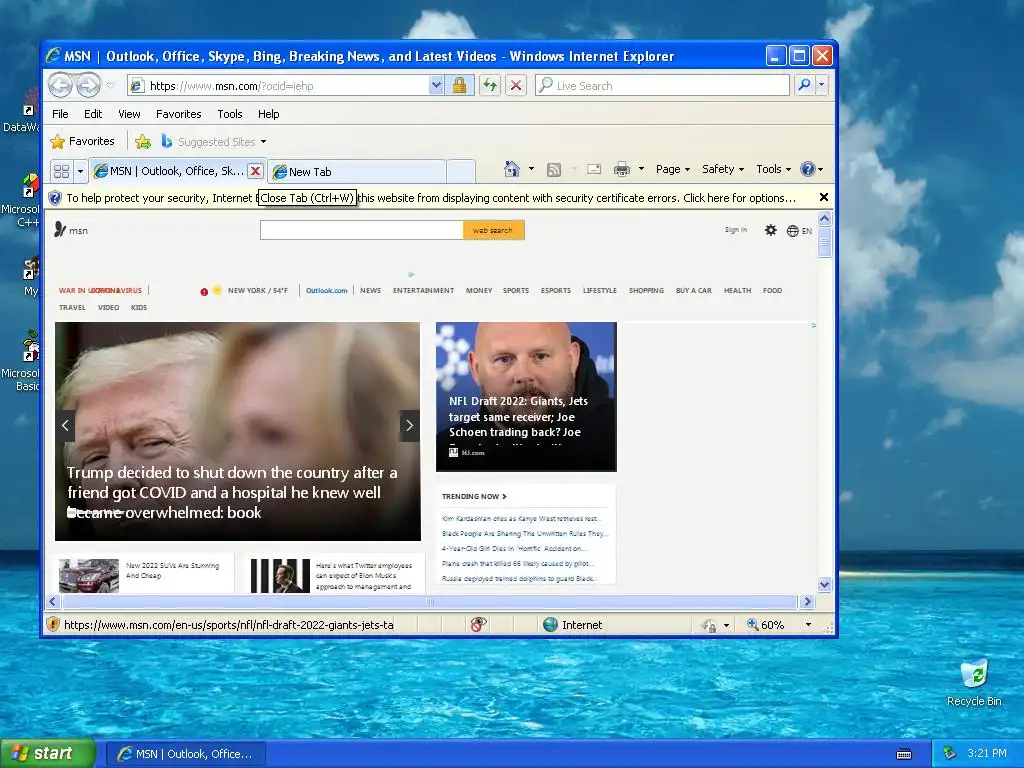Click the Add to Favorites star icon
Image resolution: width=1024 pixels, height=768 pixels.
142,142
